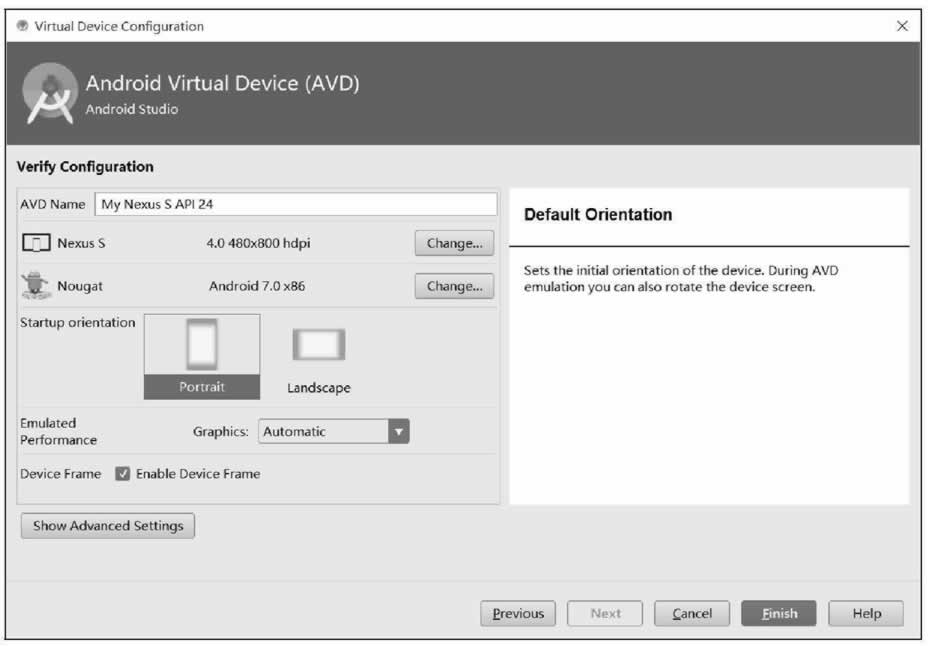Image resolution: width=928 pixels, height=646 pixels.
Task: Change the Nexus S hardware device
Action: [x=454, y=243]
